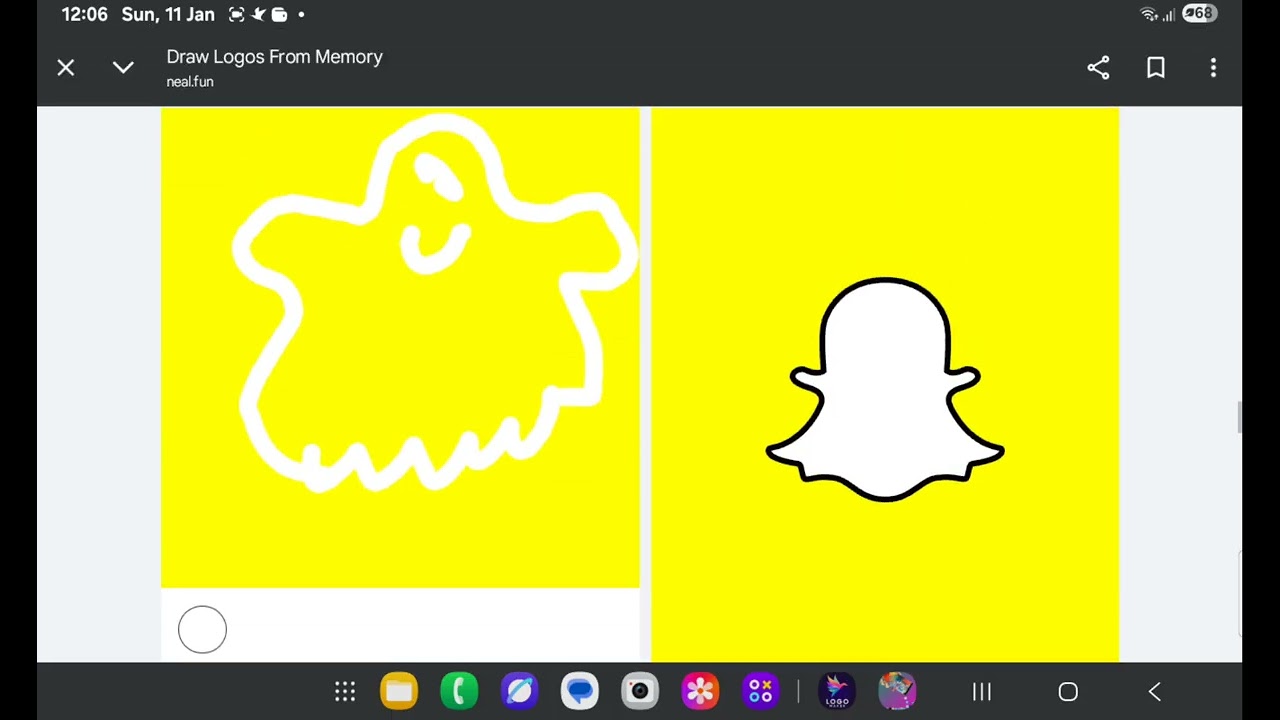Tap the Sun, 11 Jan date
This screenshot has width=1280, height=720.
point(168,15)
